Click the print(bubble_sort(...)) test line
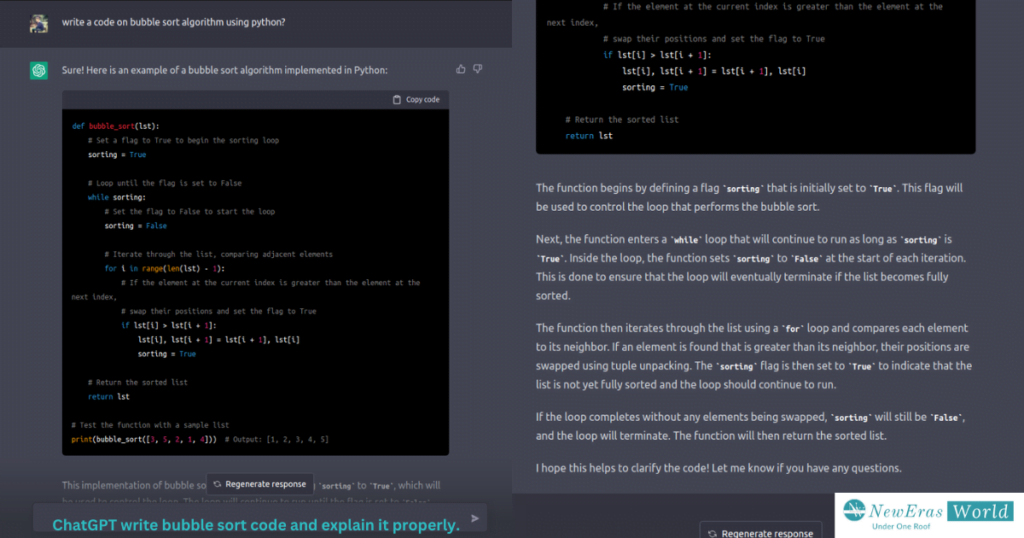This screenshot has width=1024, height=538. pyautogui.click(x=200, y=439)
